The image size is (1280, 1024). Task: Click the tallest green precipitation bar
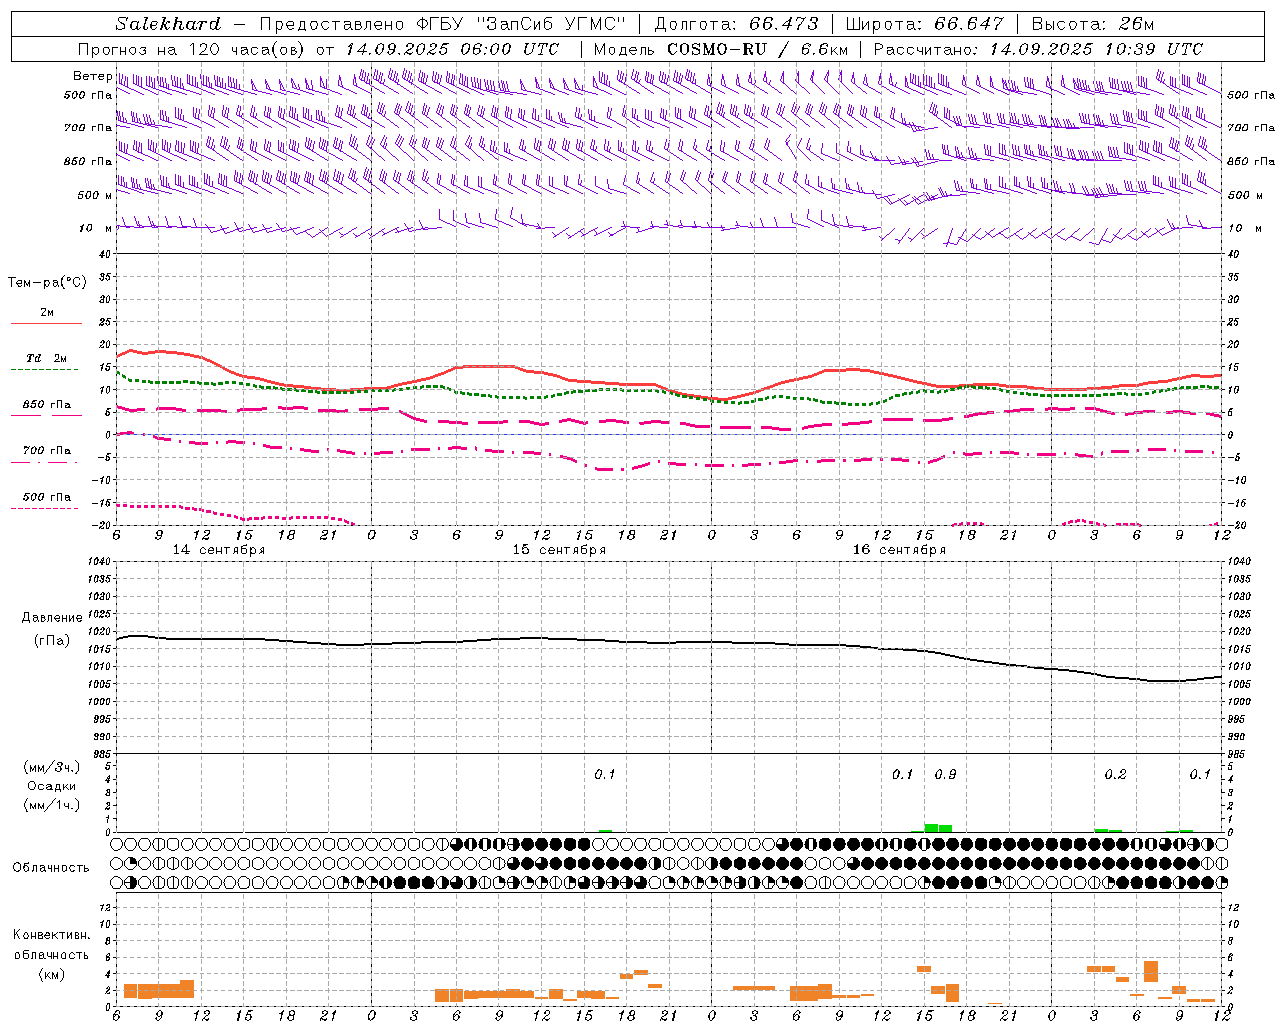click(x=931, y=828)
